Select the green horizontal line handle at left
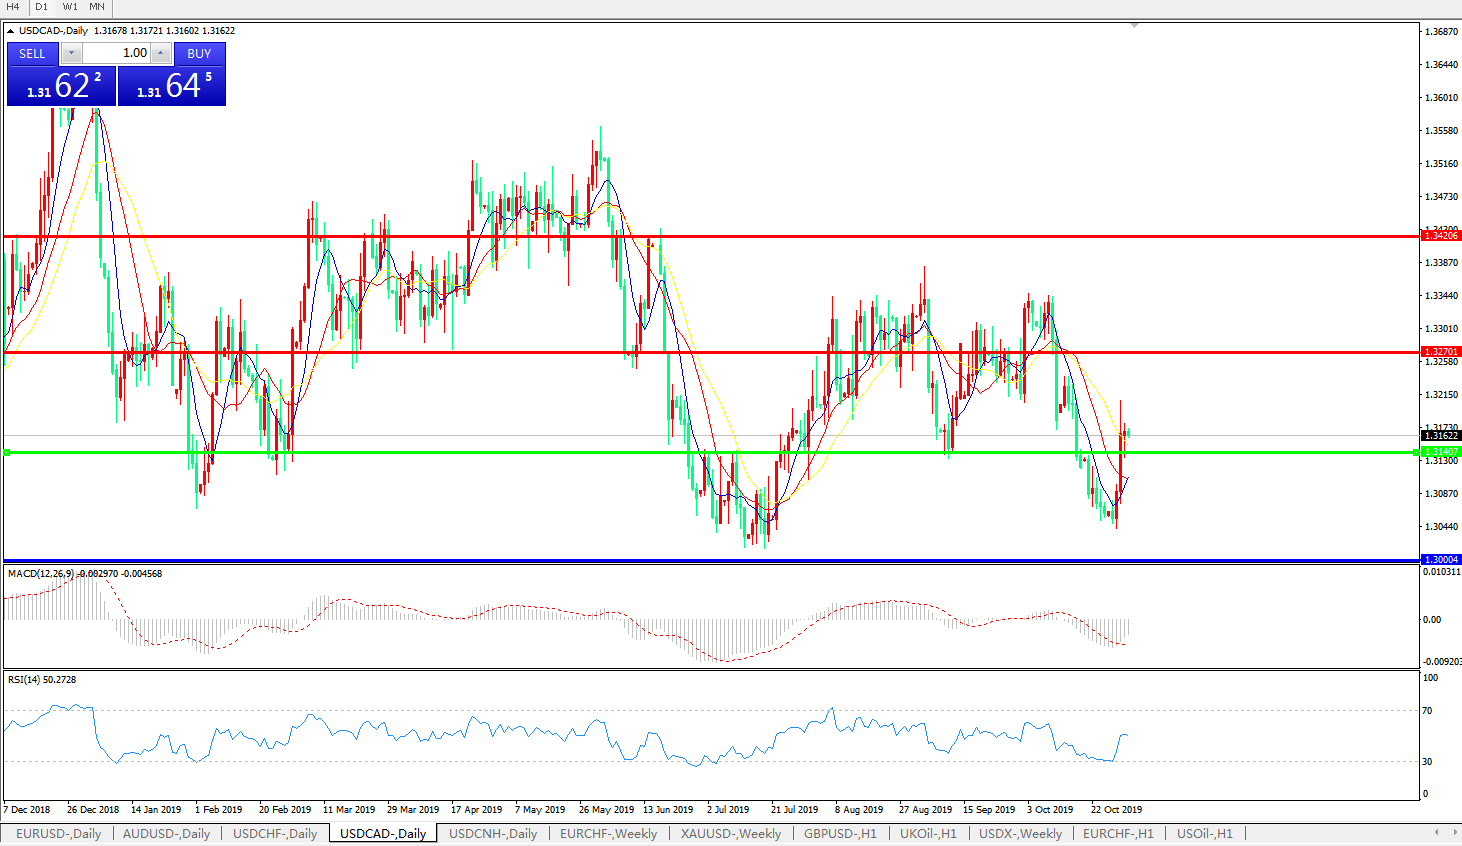The height and width of the screenshot is (846, 1462). 7,453
